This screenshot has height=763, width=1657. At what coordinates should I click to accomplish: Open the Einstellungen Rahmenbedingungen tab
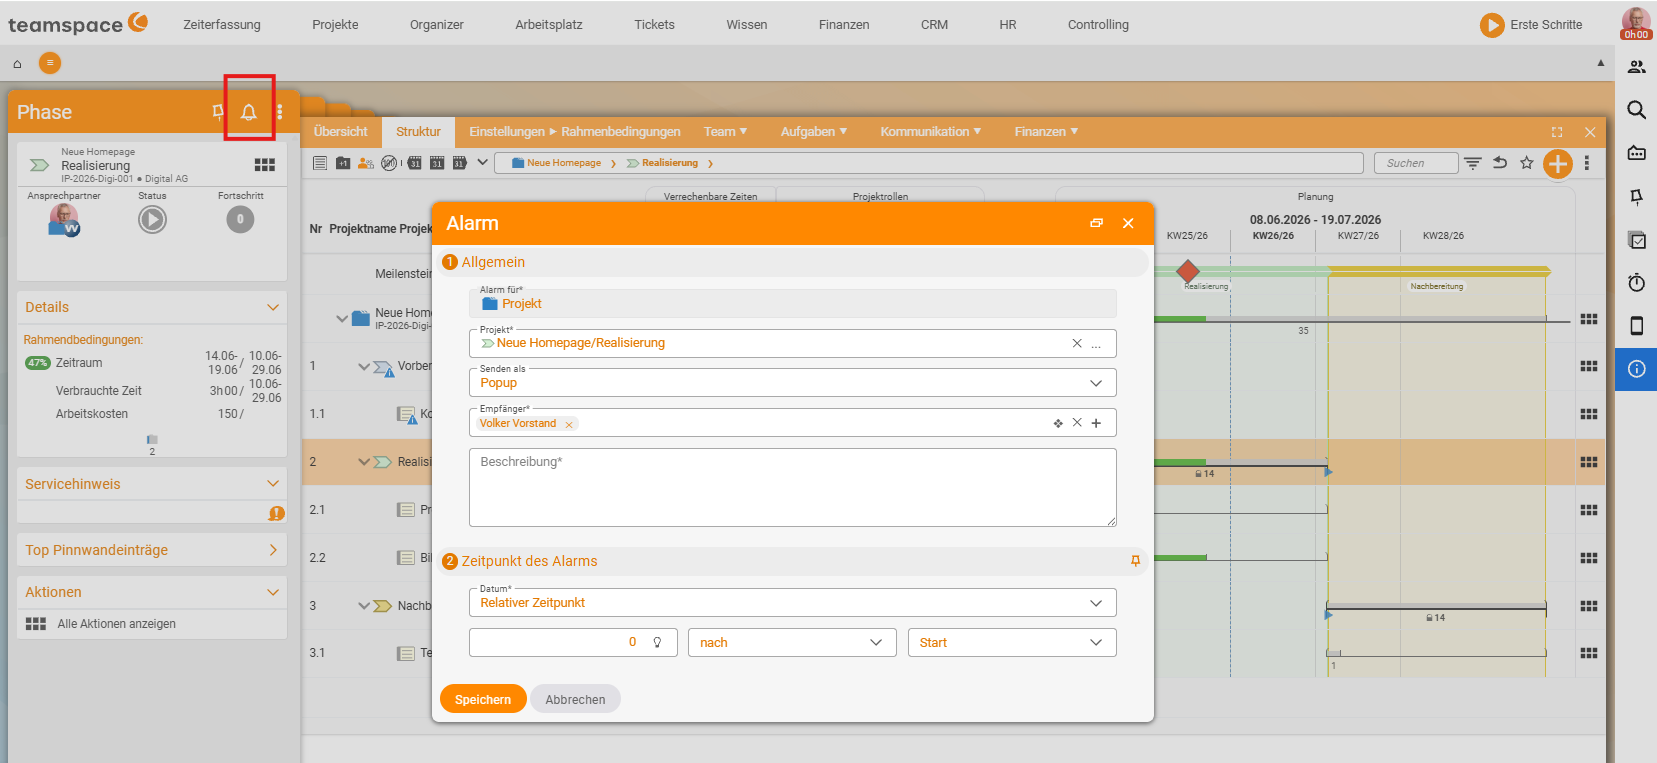[575, 132]
